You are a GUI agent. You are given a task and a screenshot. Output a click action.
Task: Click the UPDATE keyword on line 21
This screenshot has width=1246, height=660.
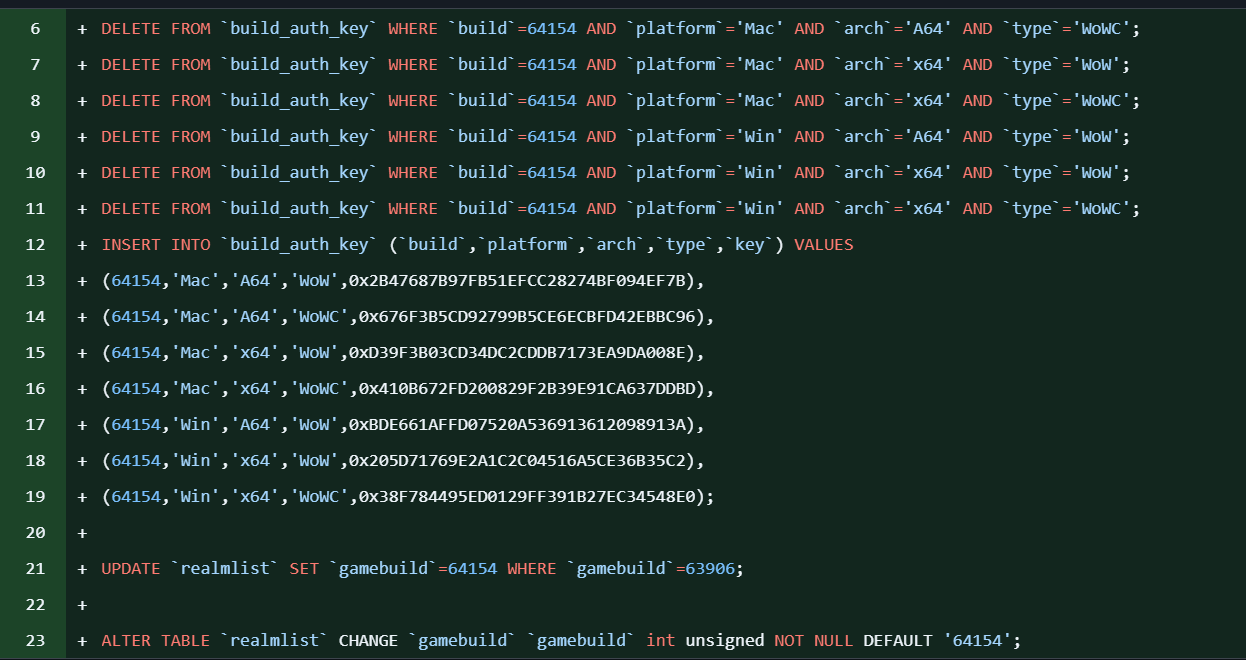[x=131, y=569]
